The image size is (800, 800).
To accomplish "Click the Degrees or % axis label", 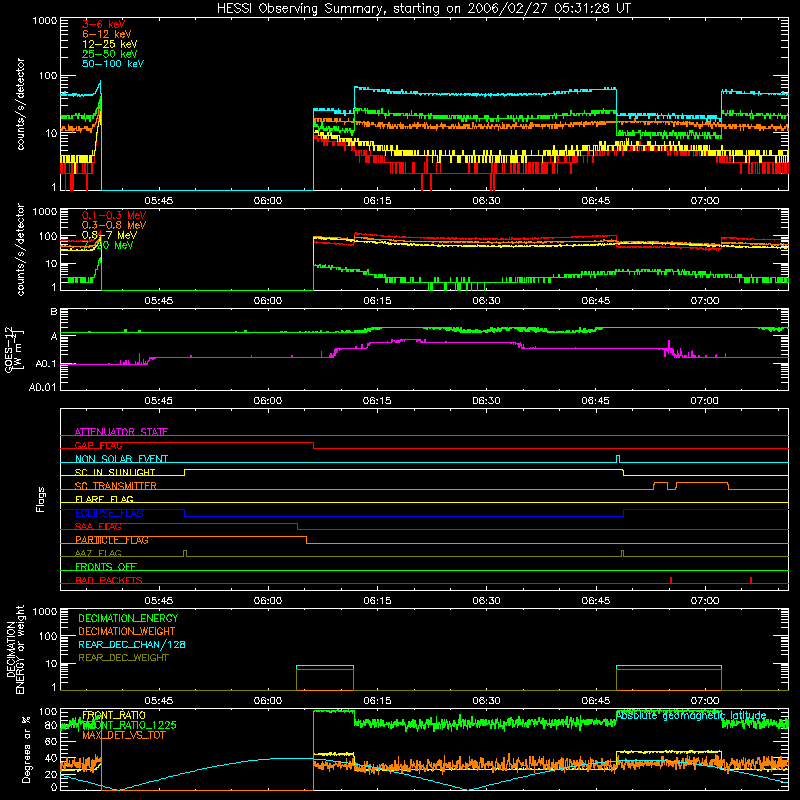I will (26, 749).
